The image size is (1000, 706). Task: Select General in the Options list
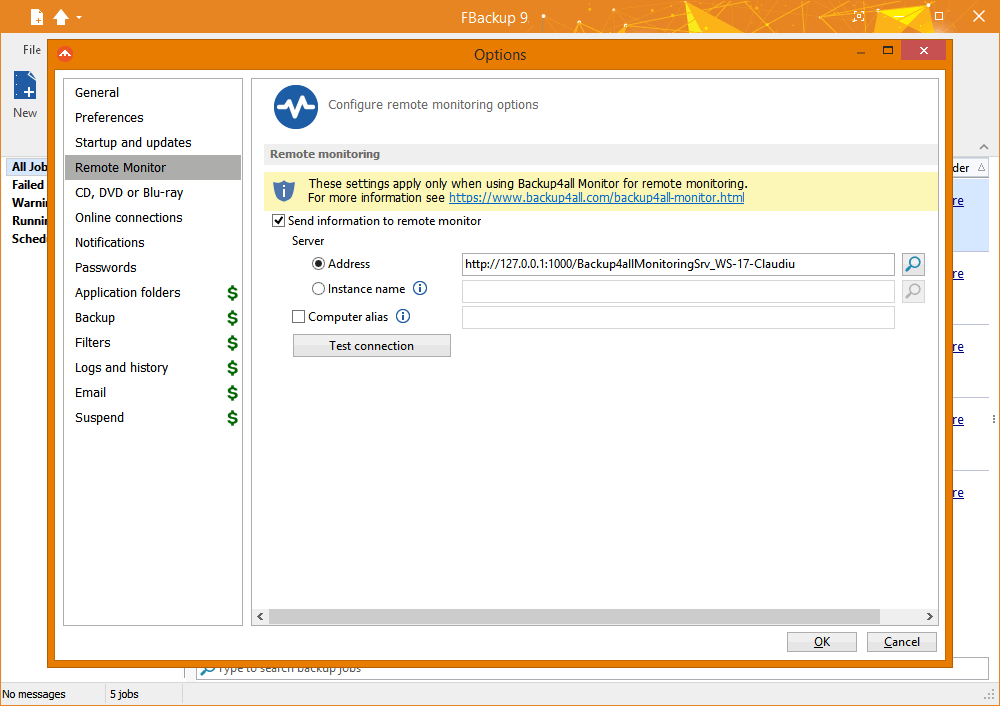point(153,92)
